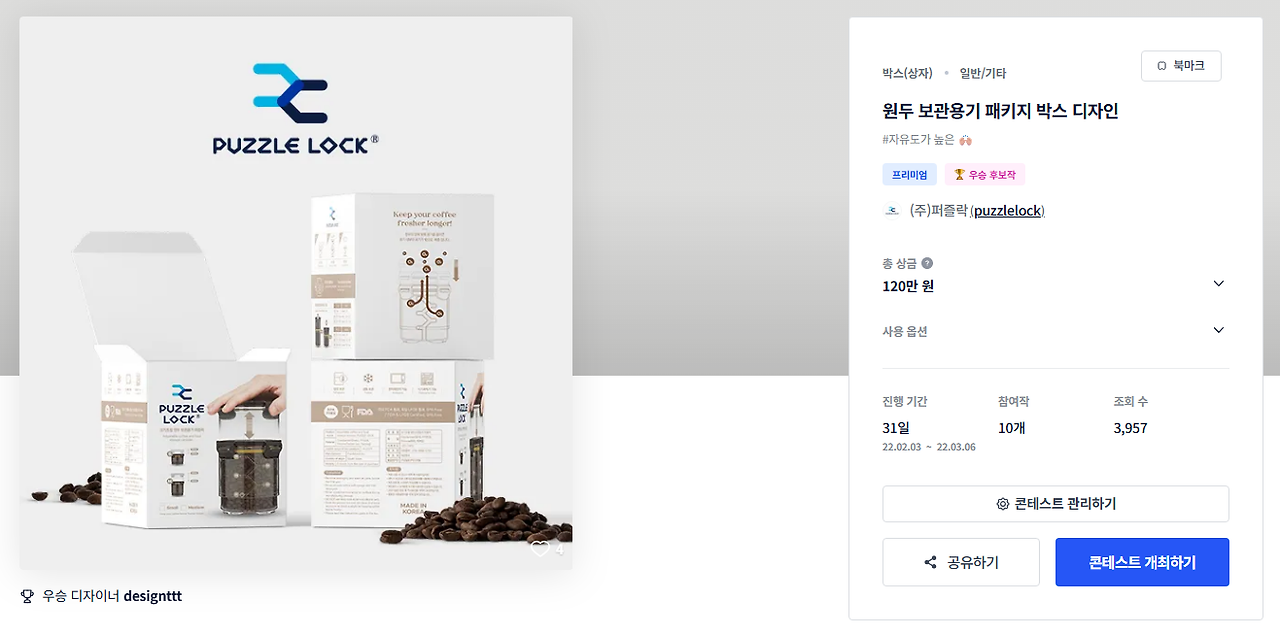Screen dimensions: 1280x634
Task: Click the help question mark beside 총 상금
Action: click(x=927, y=264)
